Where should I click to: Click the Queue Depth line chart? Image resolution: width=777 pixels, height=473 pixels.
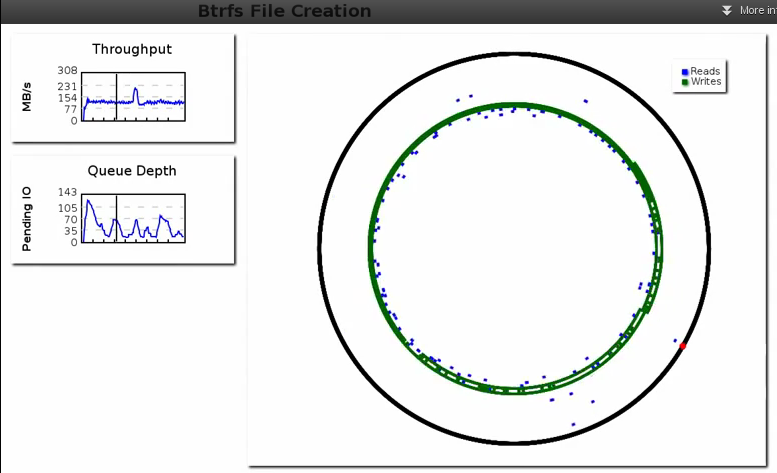click(x=133, y=218)
